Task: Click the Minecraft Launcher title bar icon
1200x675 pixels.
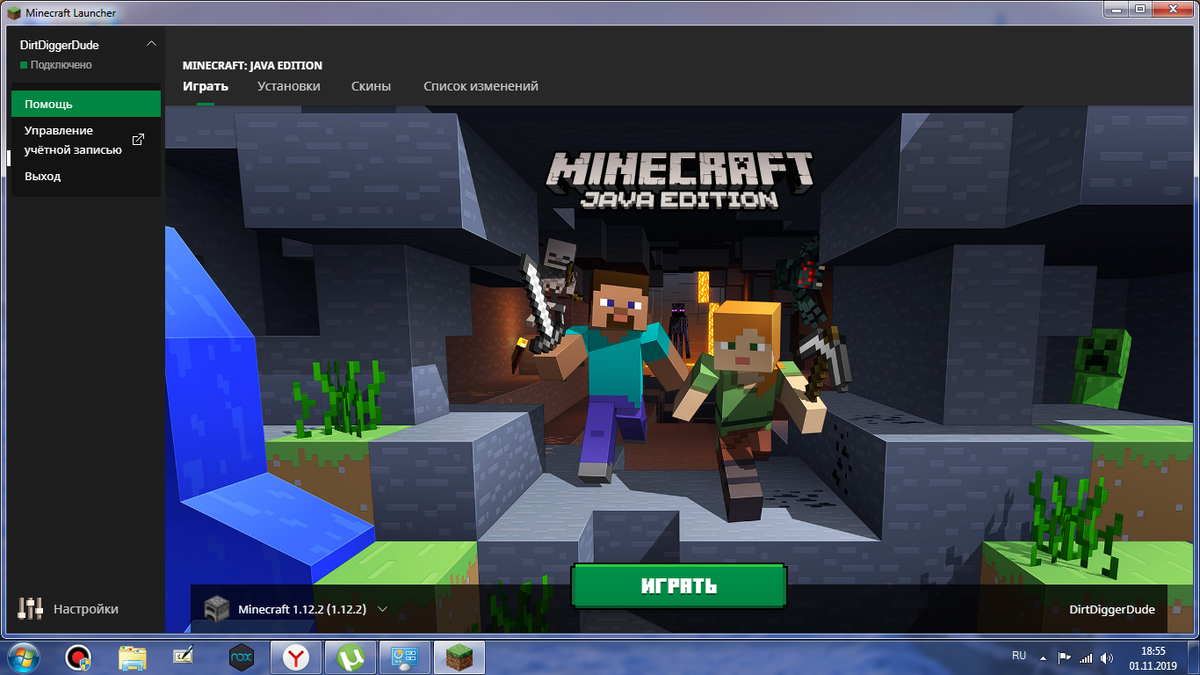Action: coord(12,12)
